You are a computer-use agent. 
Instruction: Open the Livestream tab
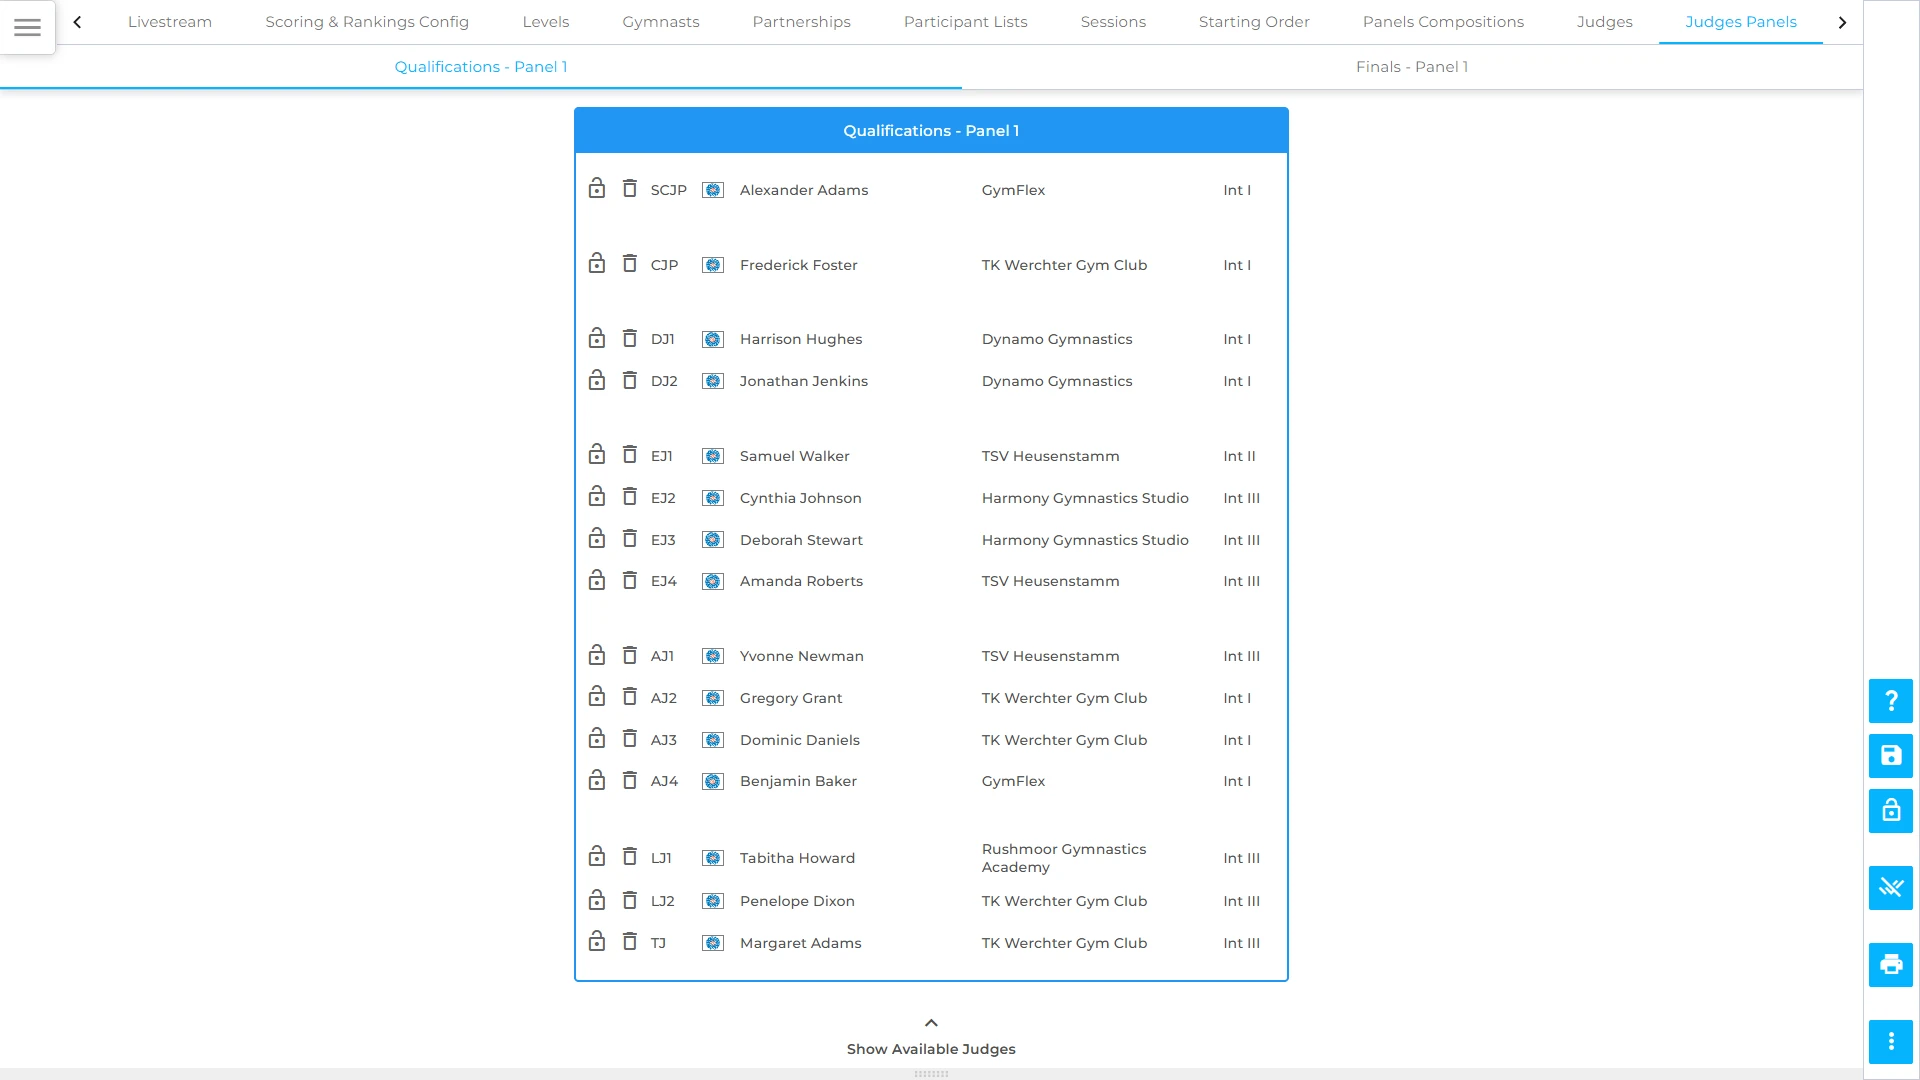(x=170, y=22)
